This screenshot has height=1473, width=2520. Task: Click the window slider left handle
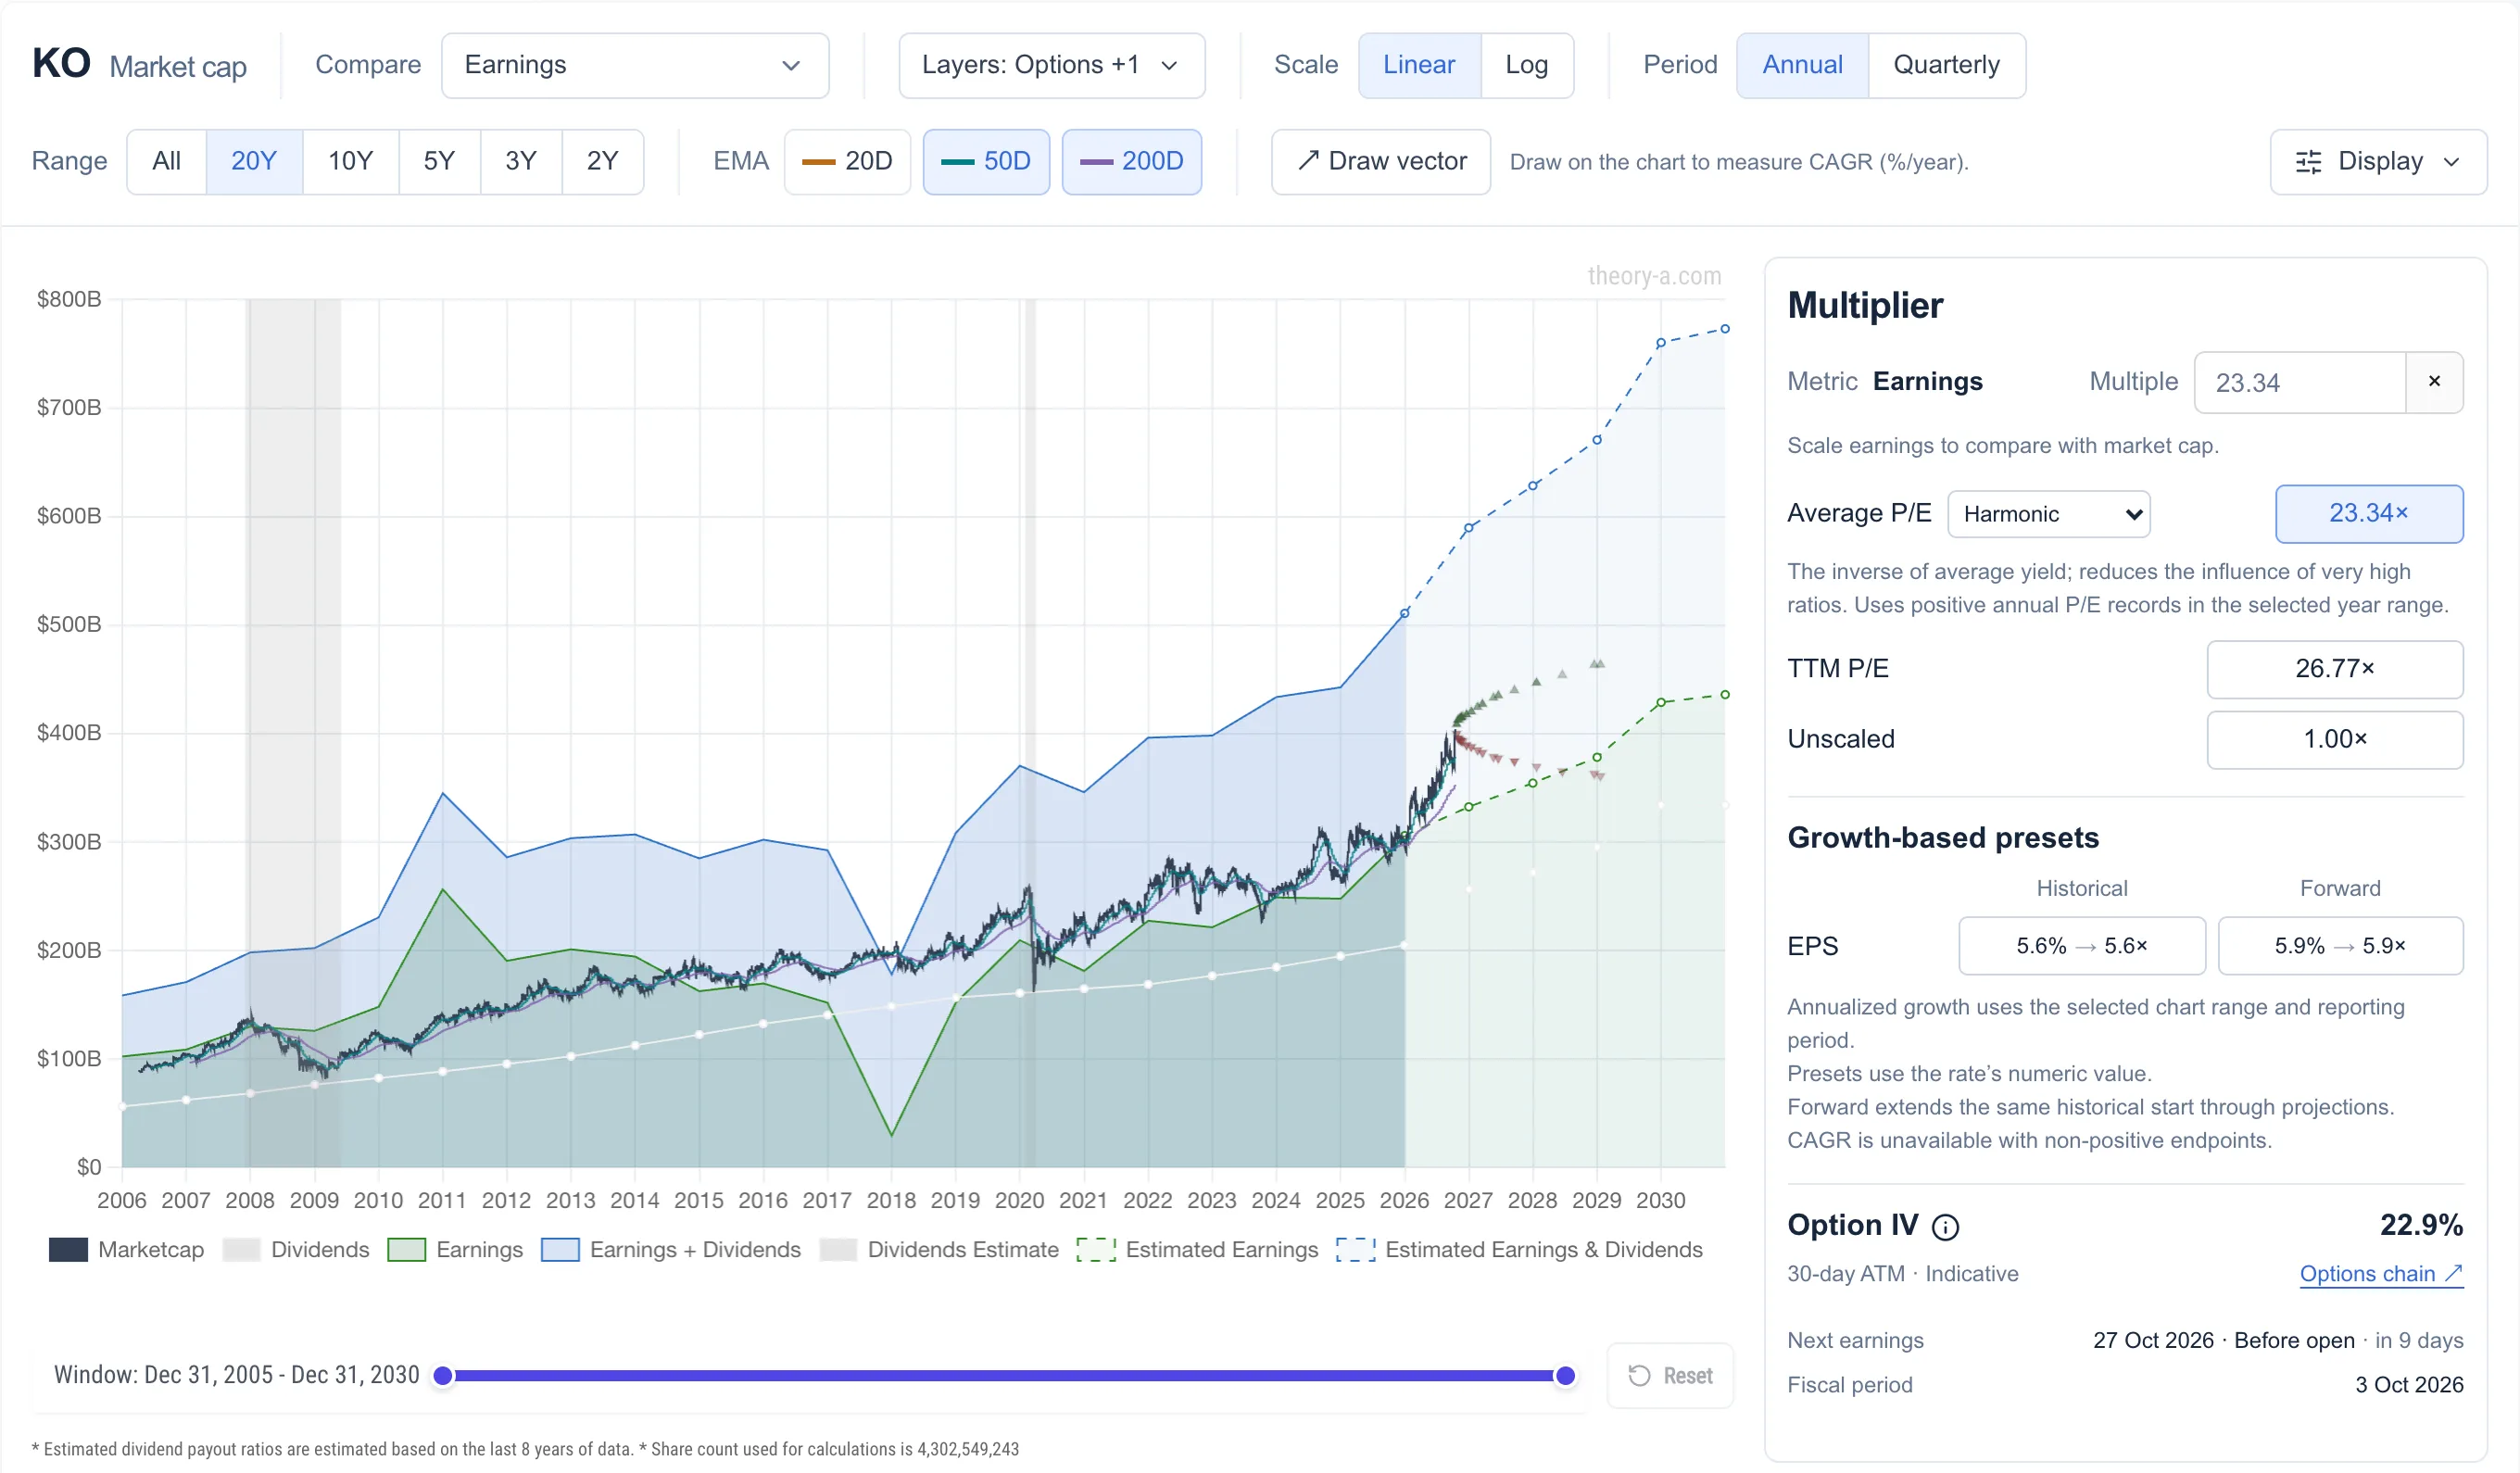[443, 1377]
